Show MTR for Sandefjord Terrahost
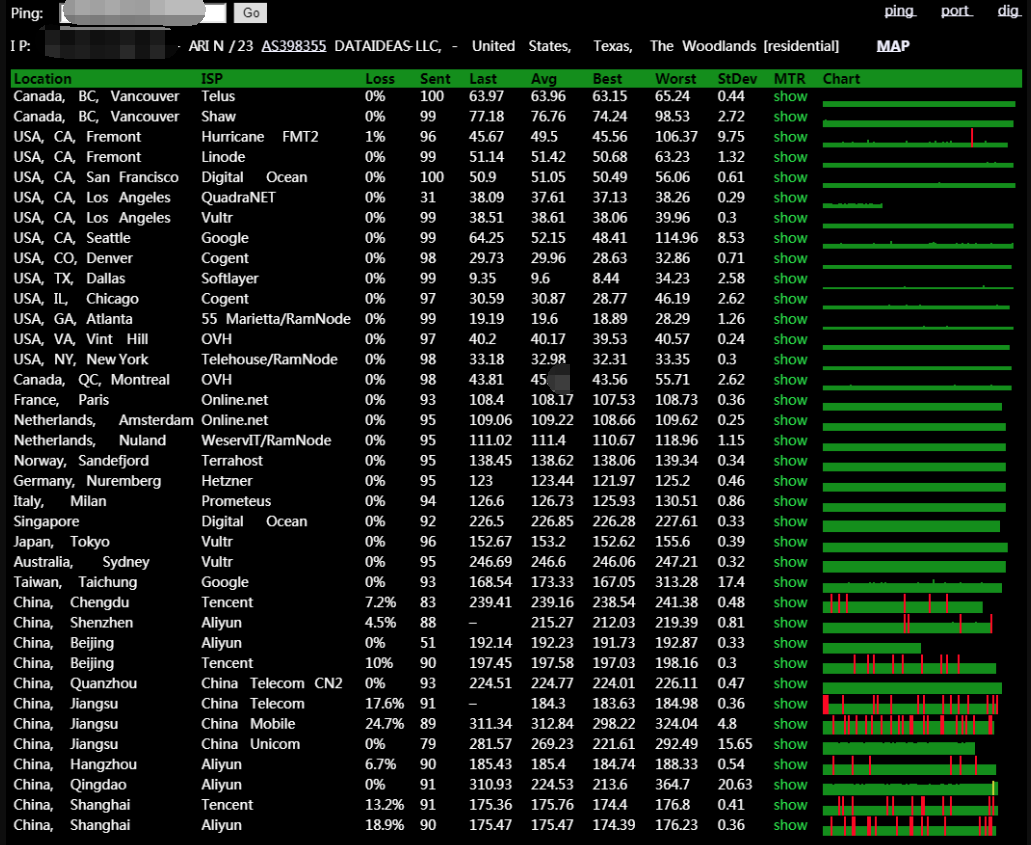1031x845 pixels. (790, 461)
